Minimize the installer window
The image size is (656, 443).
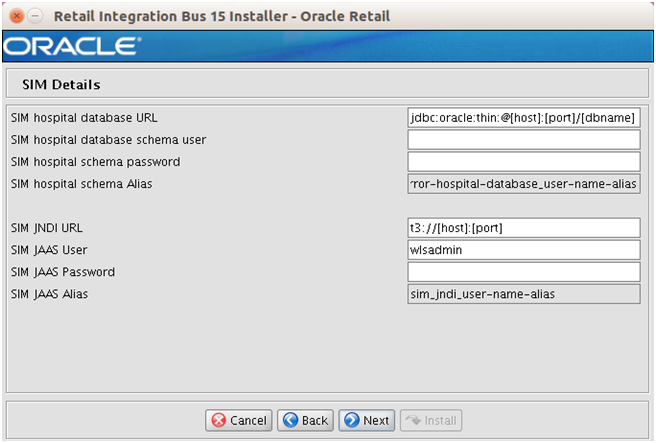35,16
